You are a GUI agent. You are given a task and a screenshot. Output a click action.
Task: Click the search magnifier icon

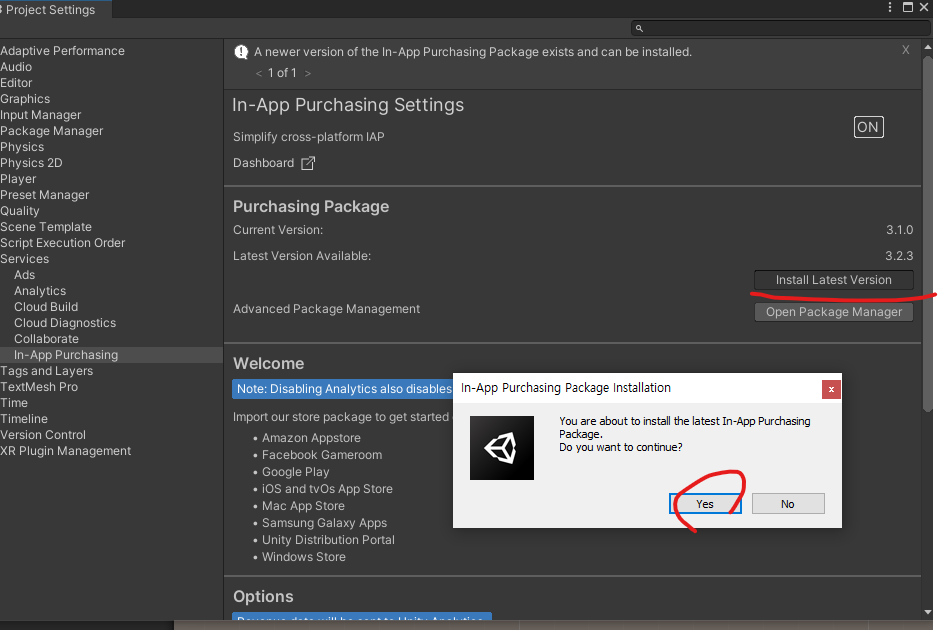(639, 28)
